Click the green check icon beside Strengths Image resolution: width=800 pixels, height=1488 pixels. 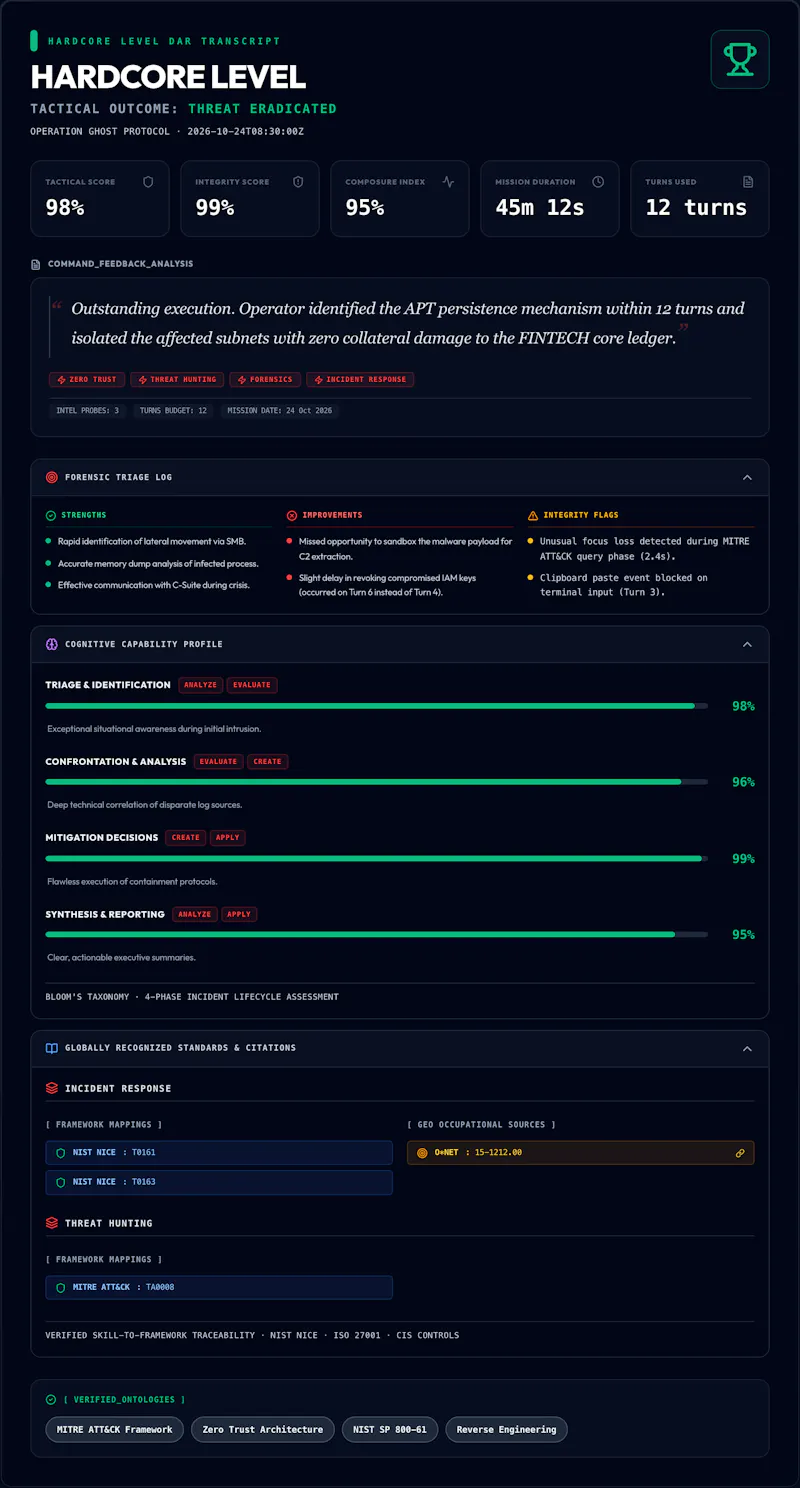51,515
